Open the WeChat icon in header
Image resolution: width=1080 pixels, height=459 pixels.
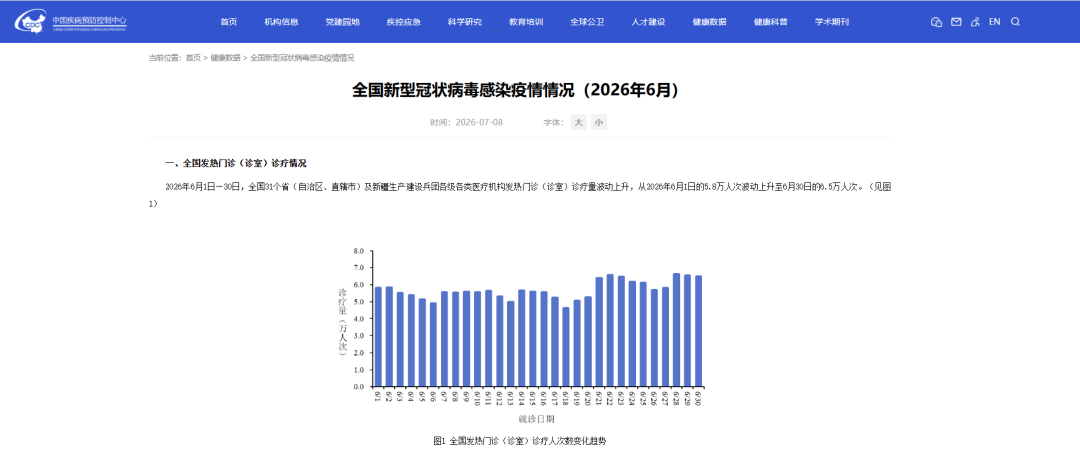[936, 22]
